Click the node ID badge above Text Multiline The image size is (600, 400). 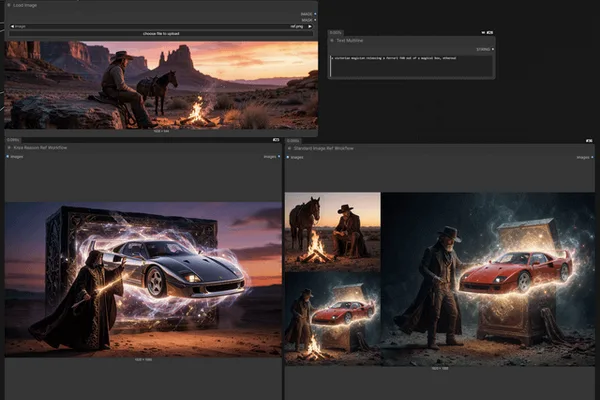[489, 33]
